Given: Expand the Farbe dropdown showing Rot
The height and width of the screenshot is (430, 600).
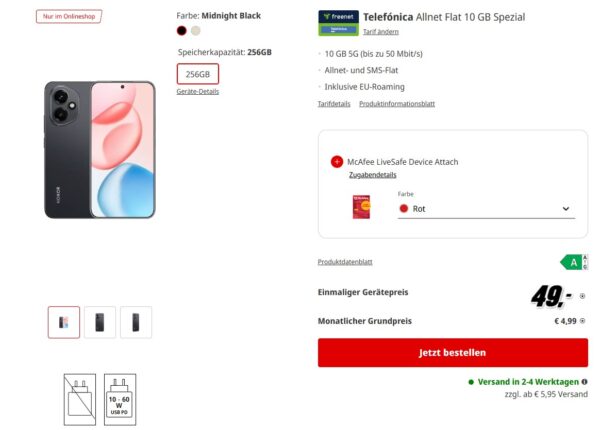Looking at the screenshot, I should pyautogui.click(x=484, y=209).
